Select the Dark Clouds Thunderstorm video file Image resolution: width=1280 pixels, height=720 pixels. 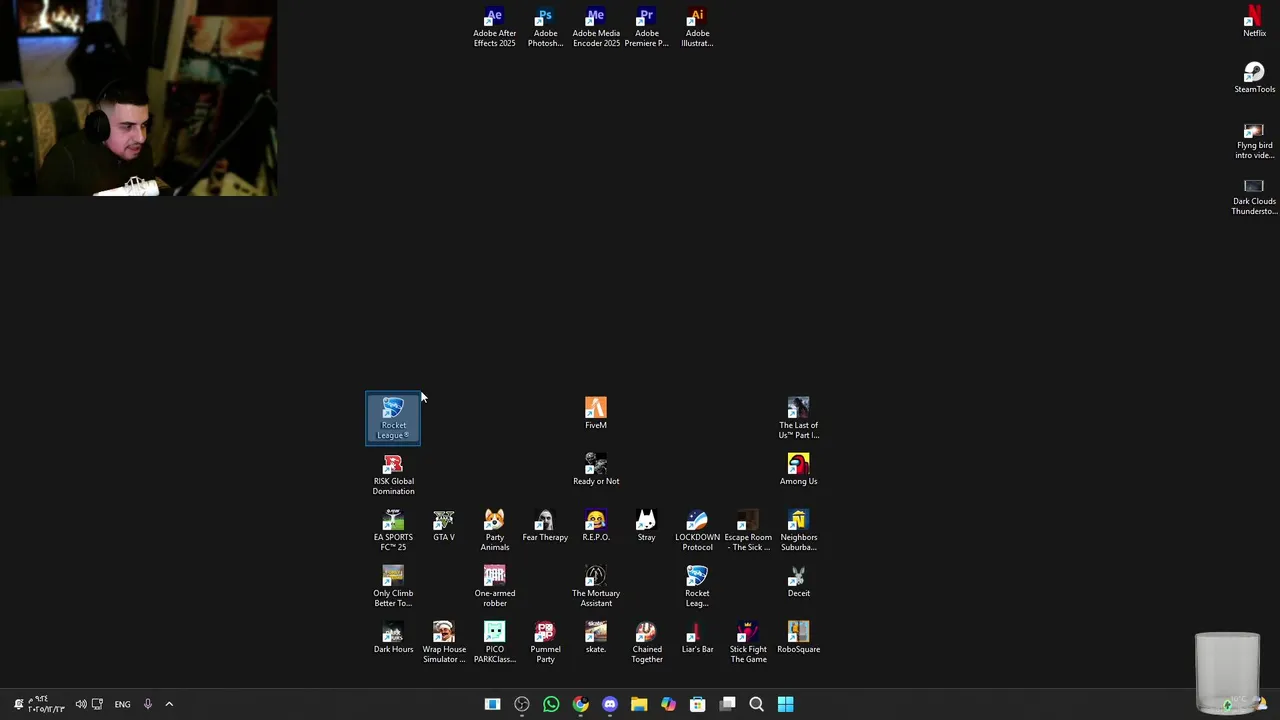pos(1254,196)
